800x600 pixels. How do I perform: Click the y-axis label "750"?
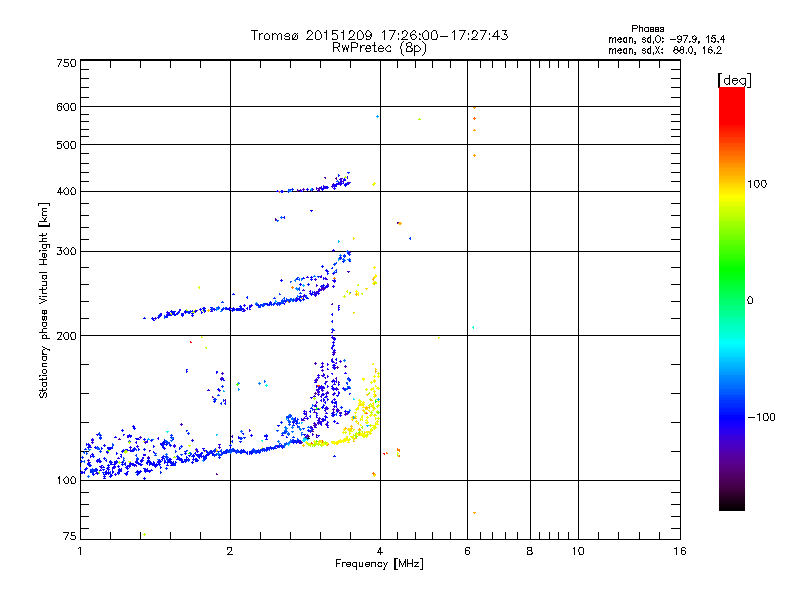pos(67,63)
